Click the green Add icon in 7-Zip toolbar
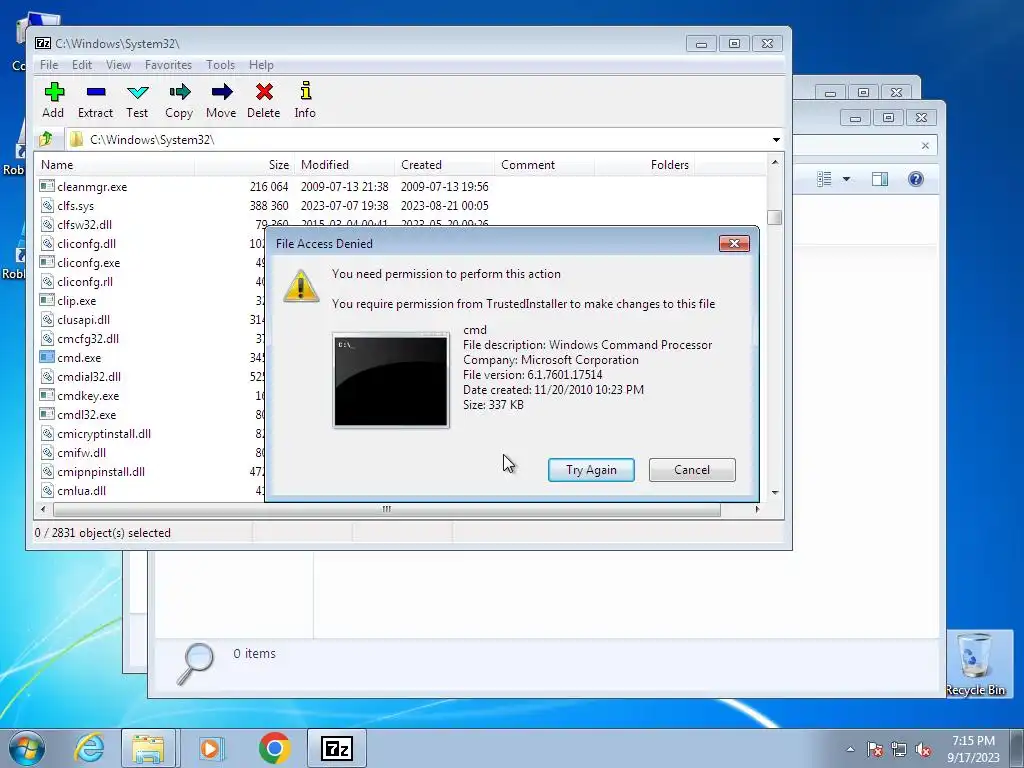This screenshot has width=1024, height=768. [54, 91]
